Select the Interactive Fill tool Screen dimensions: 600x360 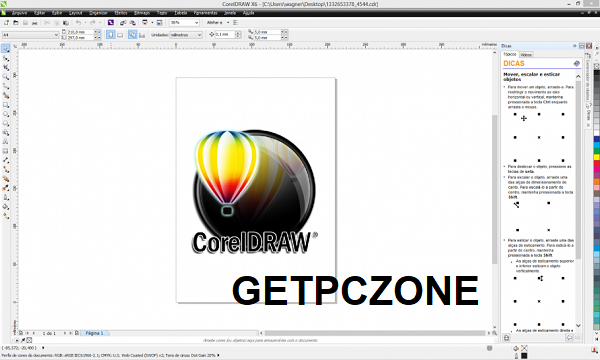pyautogui.click(x=6, y=216)
